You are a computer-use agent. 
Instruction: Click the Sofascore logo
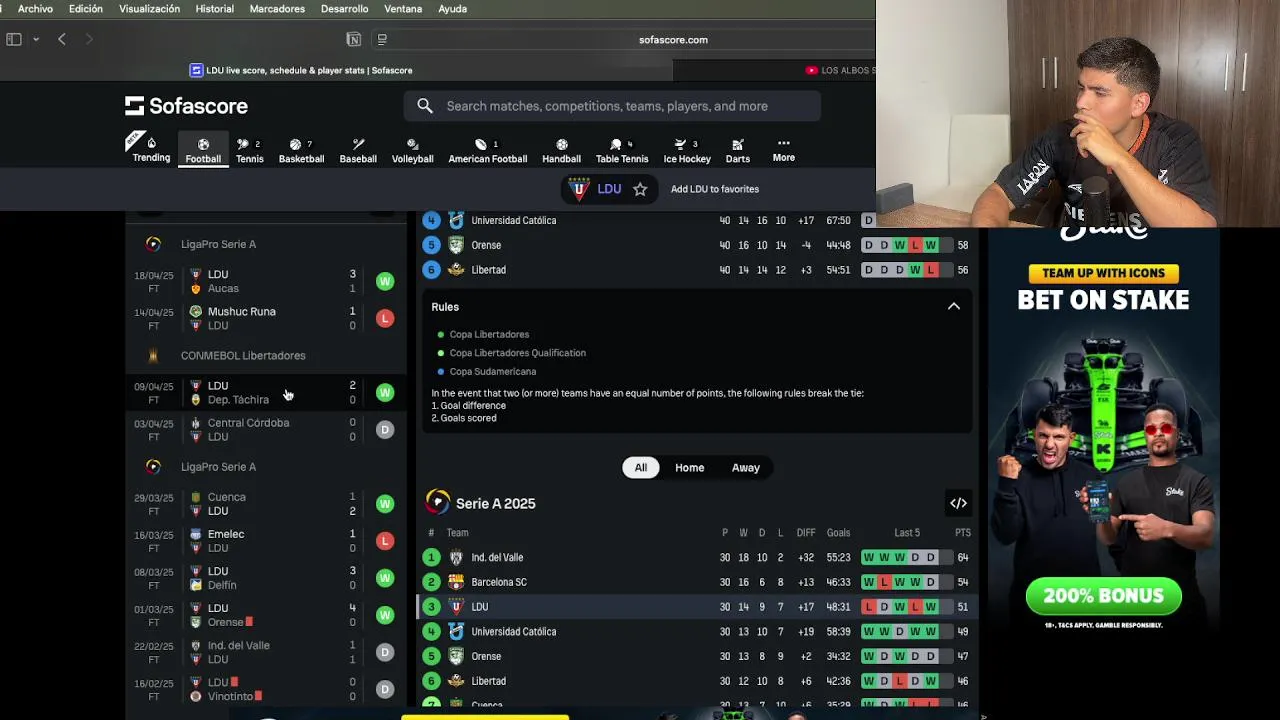coord(186,106)
